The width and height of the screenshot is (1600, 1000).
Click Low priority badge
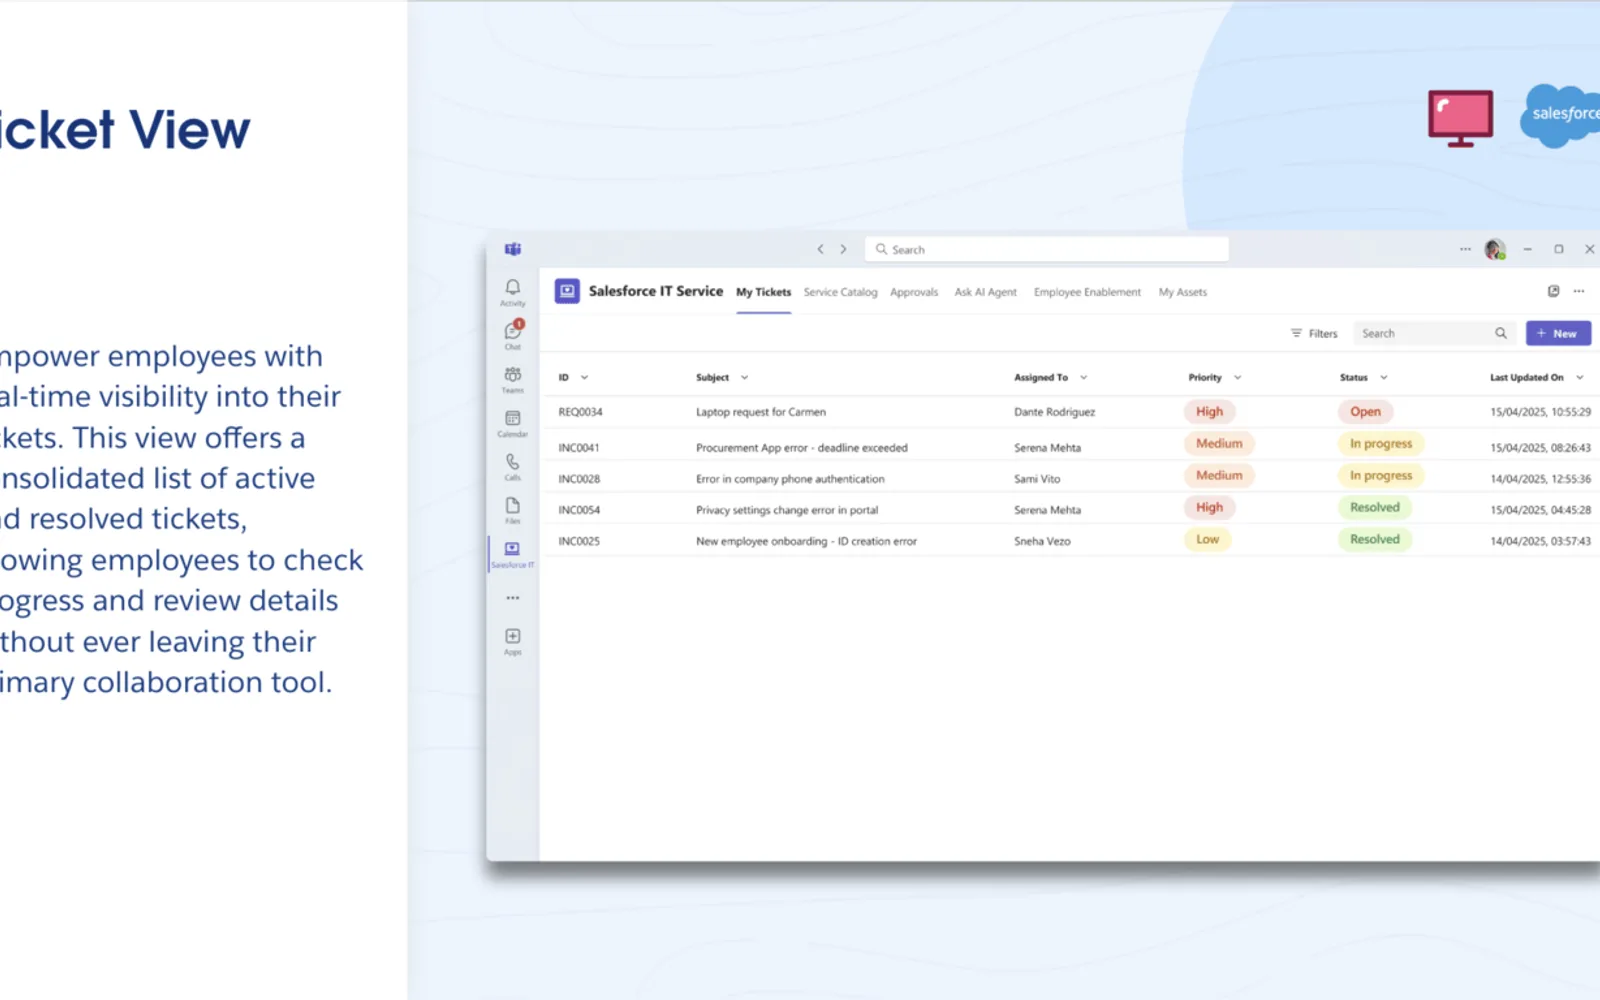(x=1208, y=539)
